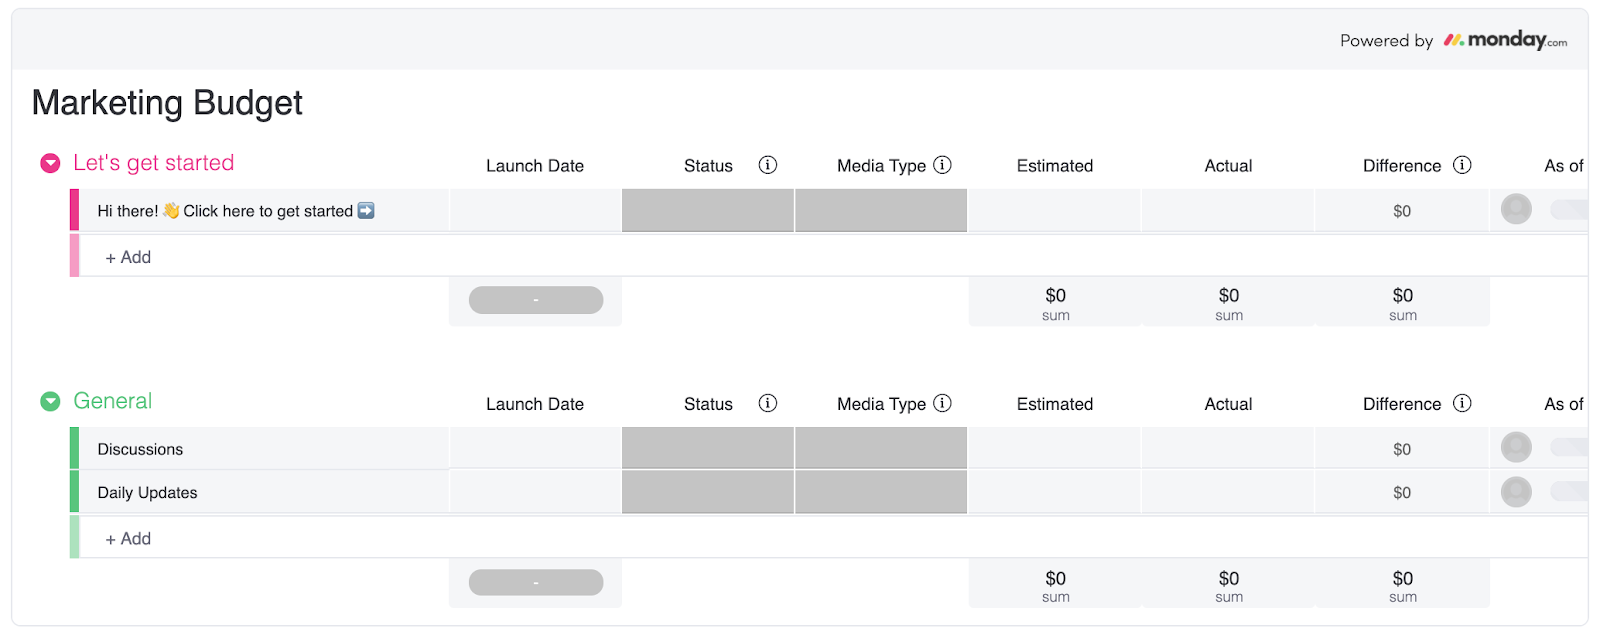
Task: Click Actual column header in Let's get started
Action: point(1228,166)
